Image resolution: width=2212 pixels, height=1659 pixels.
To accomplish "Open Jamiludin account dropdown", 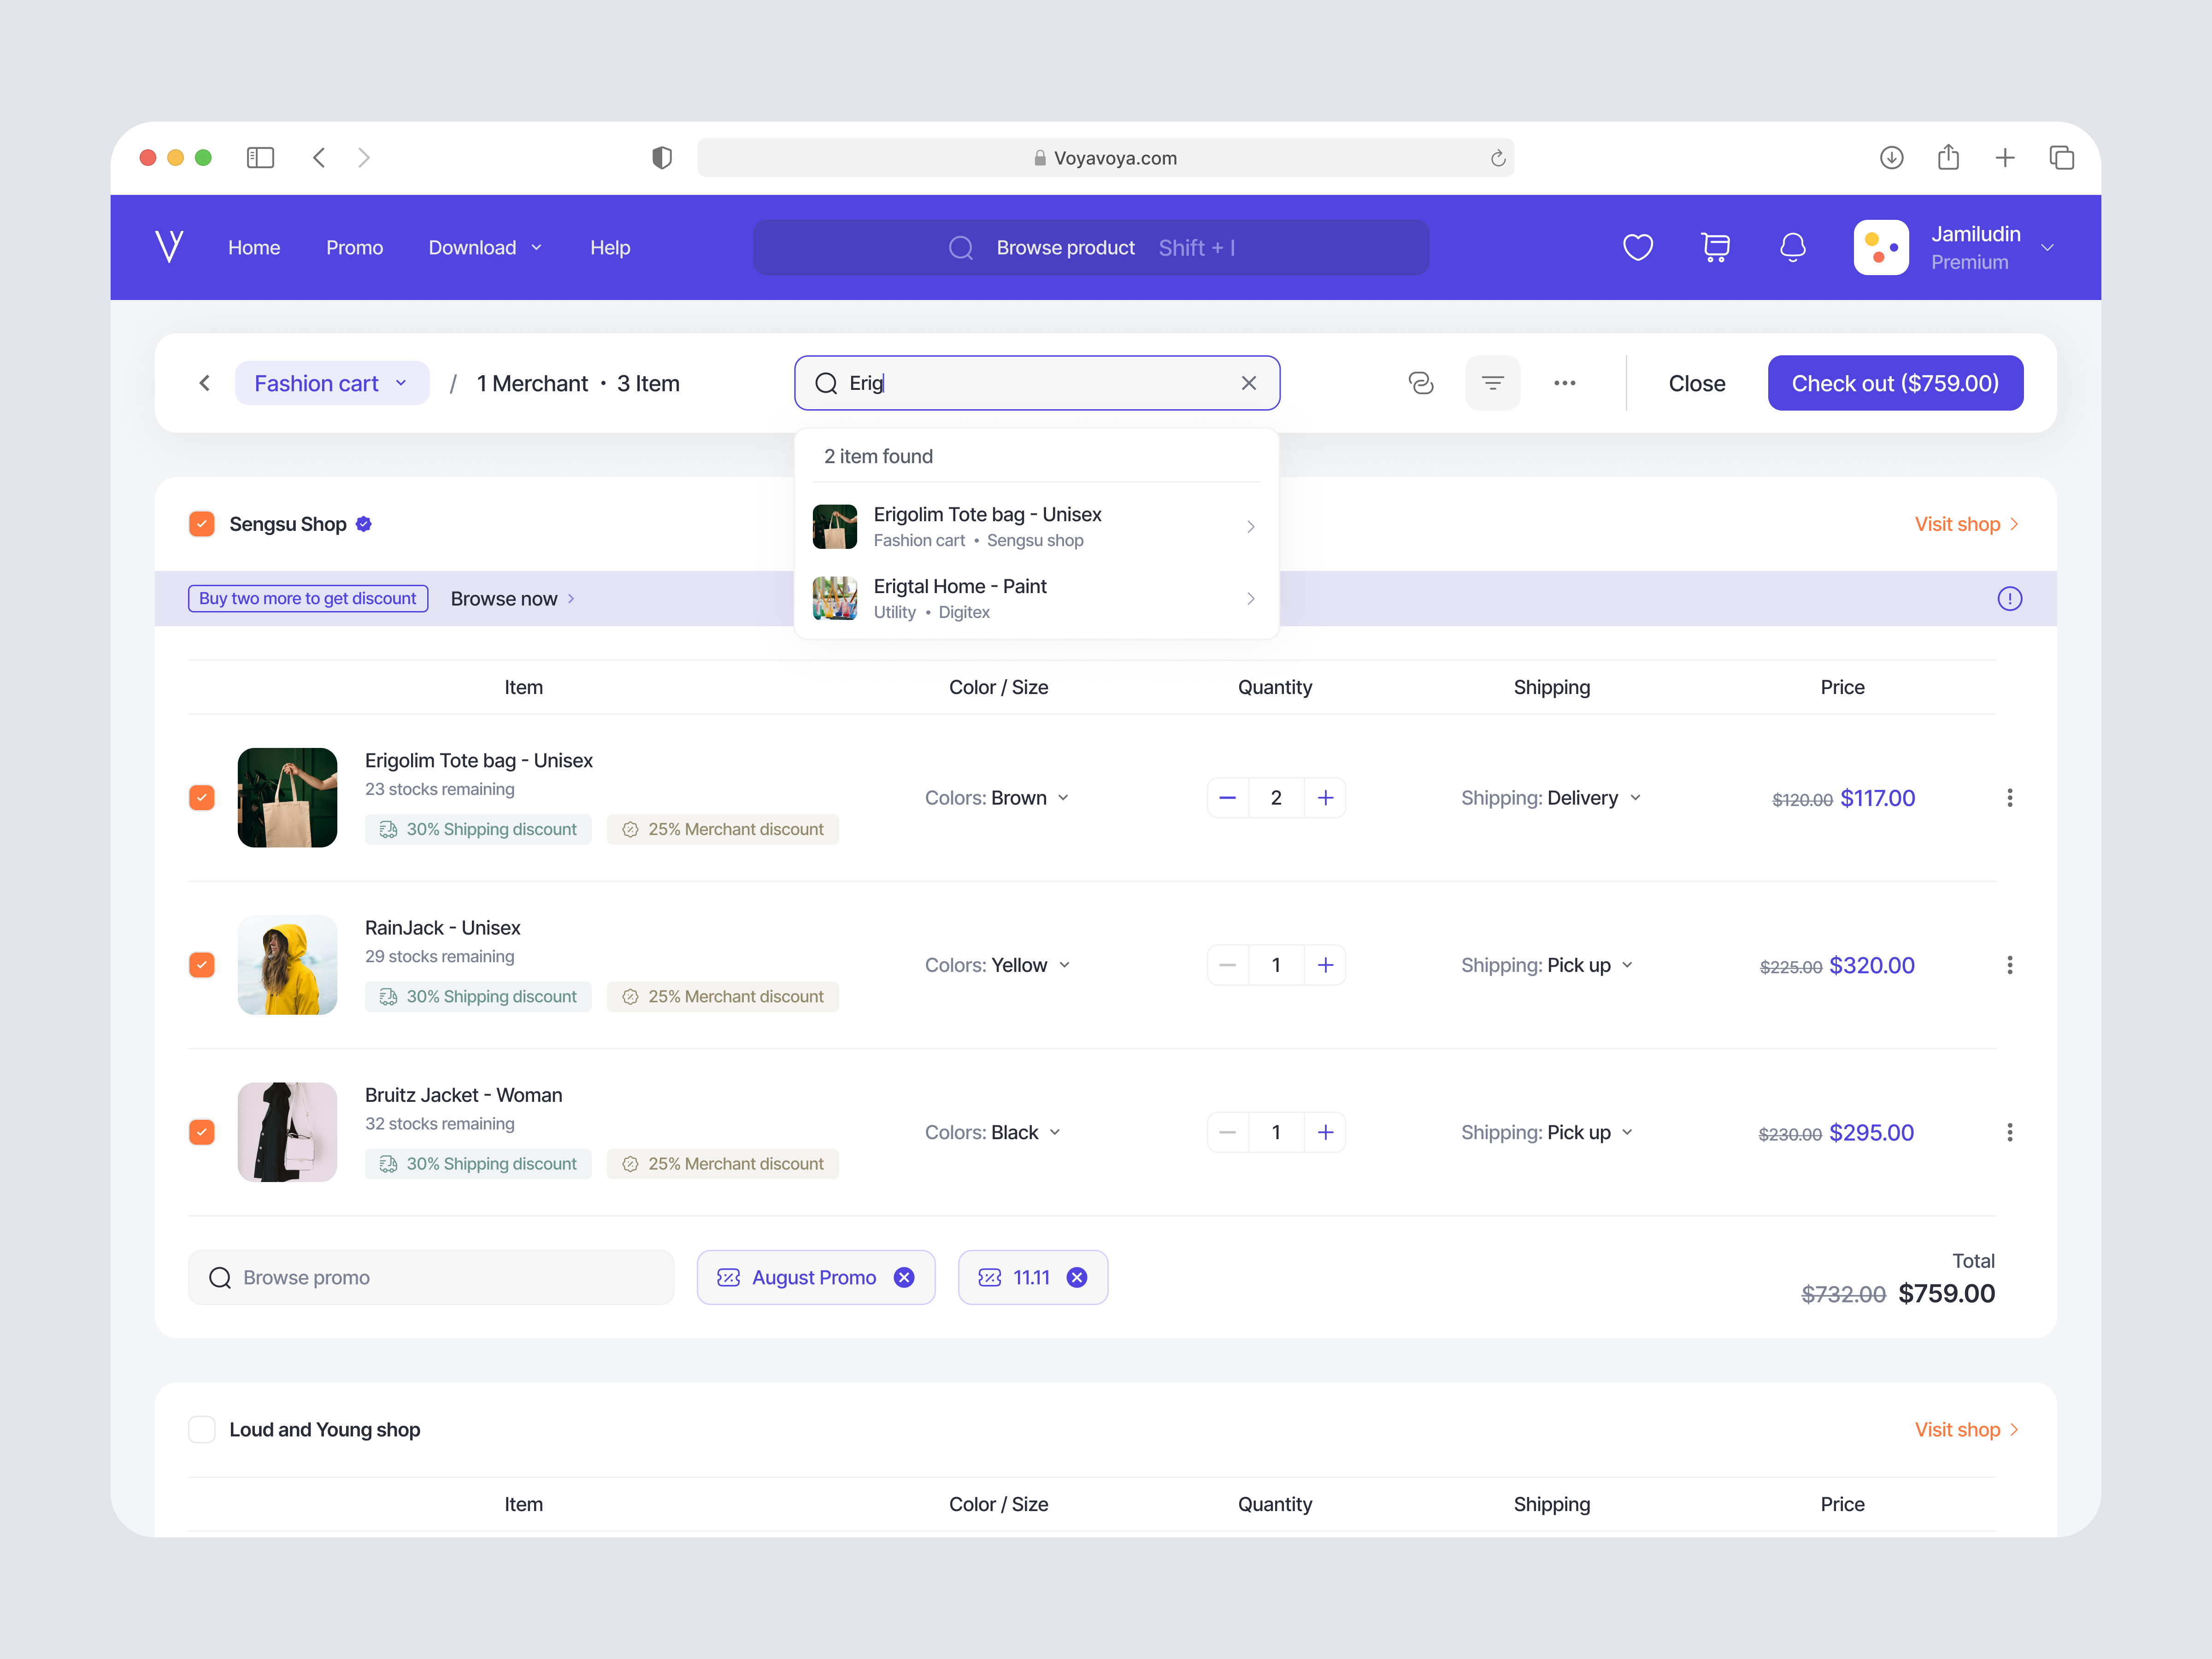I will click(2047, 247).
